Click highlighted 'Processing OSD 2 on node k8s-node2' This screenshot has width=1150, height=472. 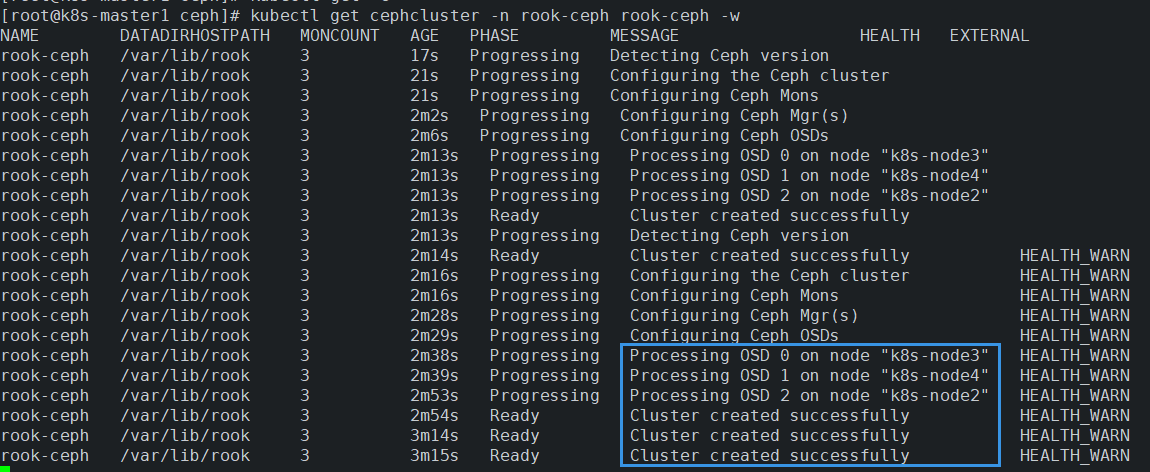click(x=809, y=396)
